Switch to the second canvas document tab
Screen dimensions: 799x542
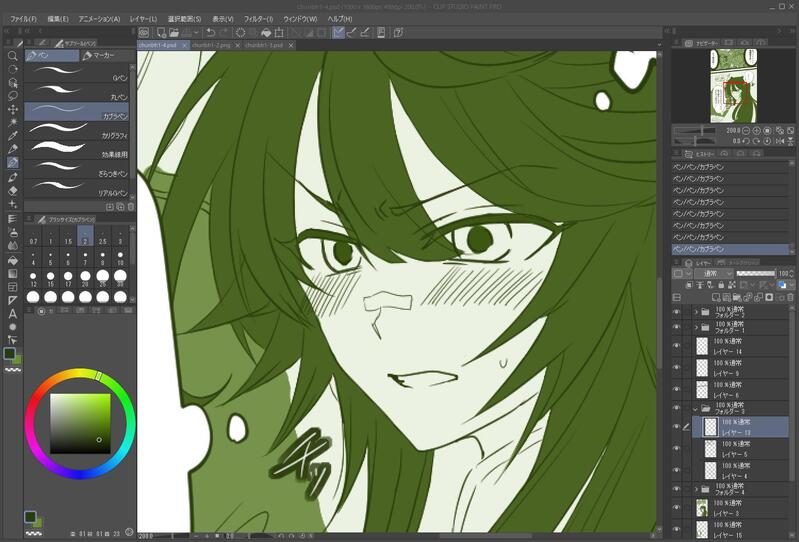211,45
